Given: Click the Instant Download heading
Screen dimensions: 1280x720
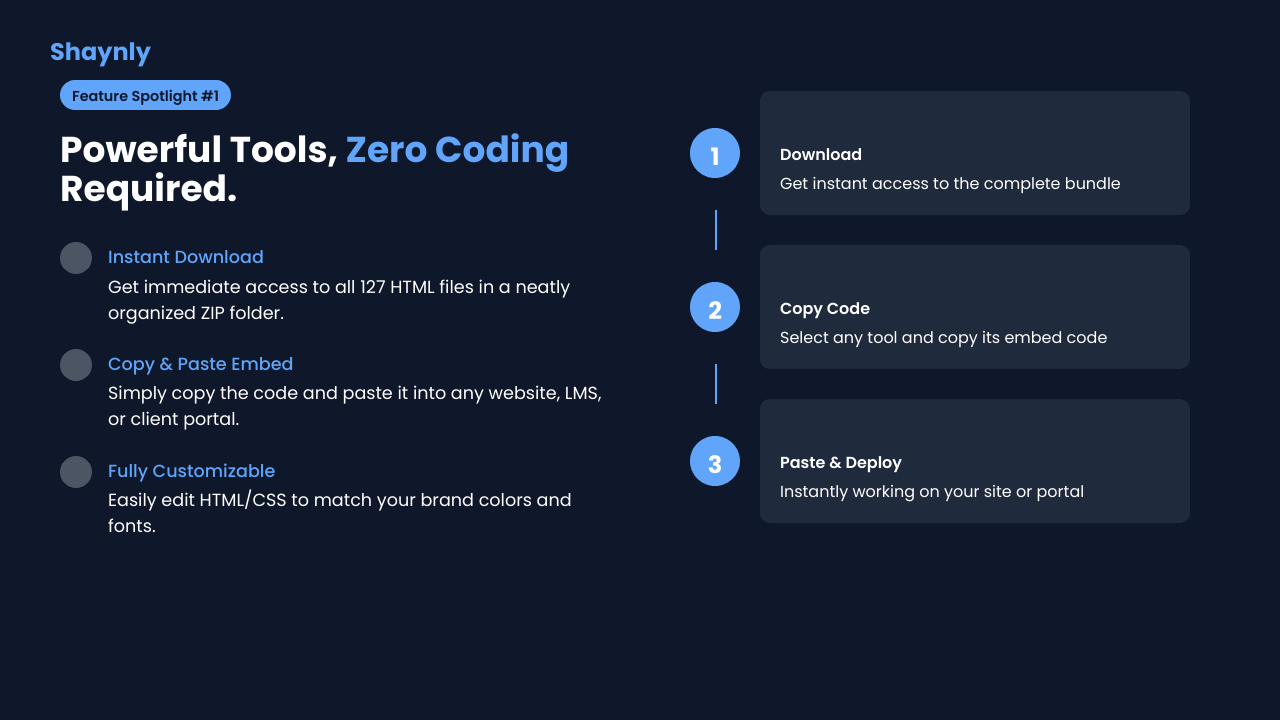Looking at the screenshot, I should point(186,257).
